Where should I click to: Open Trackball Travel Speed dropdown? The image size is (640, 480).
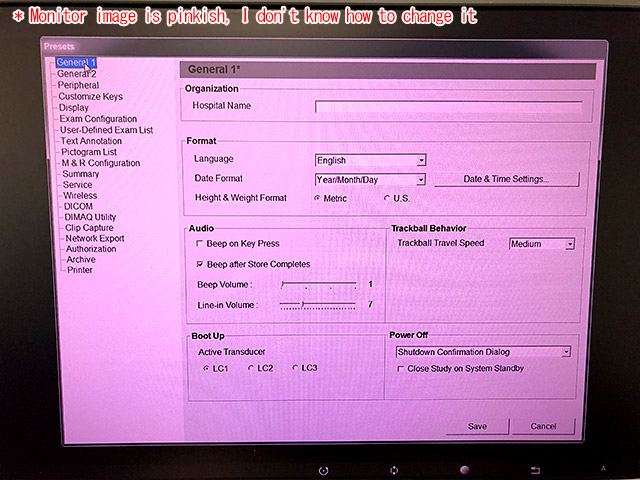tap(542, 244)
